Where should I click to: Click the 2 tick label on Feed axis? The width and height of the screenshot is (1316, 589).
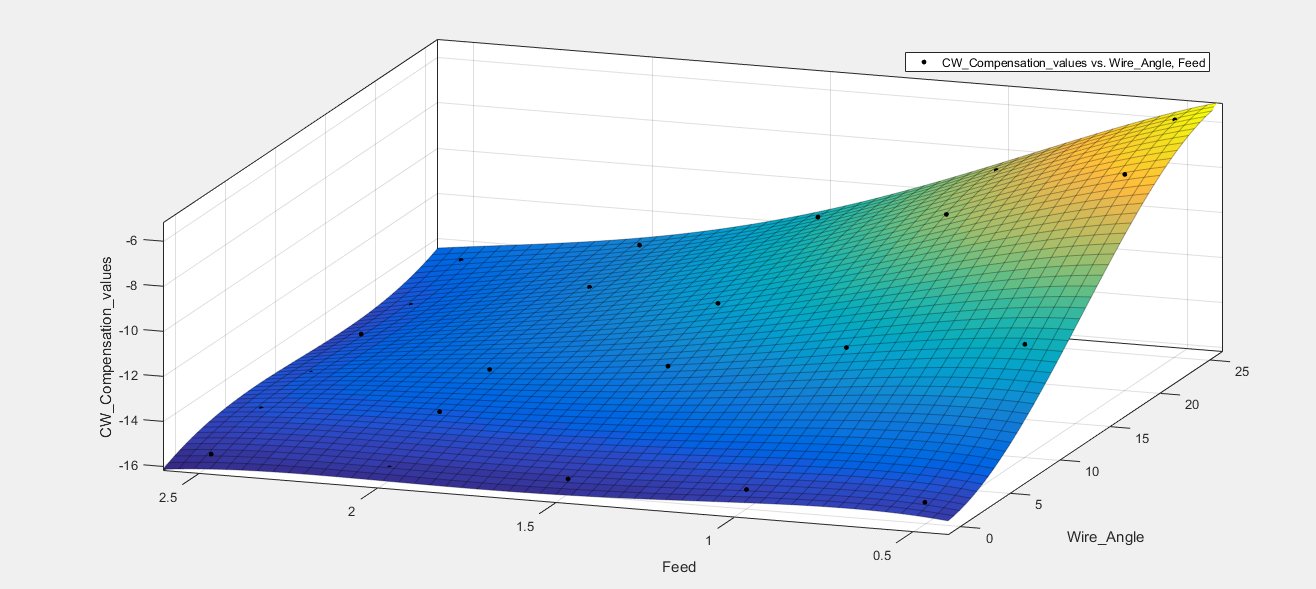pos(352,512)
